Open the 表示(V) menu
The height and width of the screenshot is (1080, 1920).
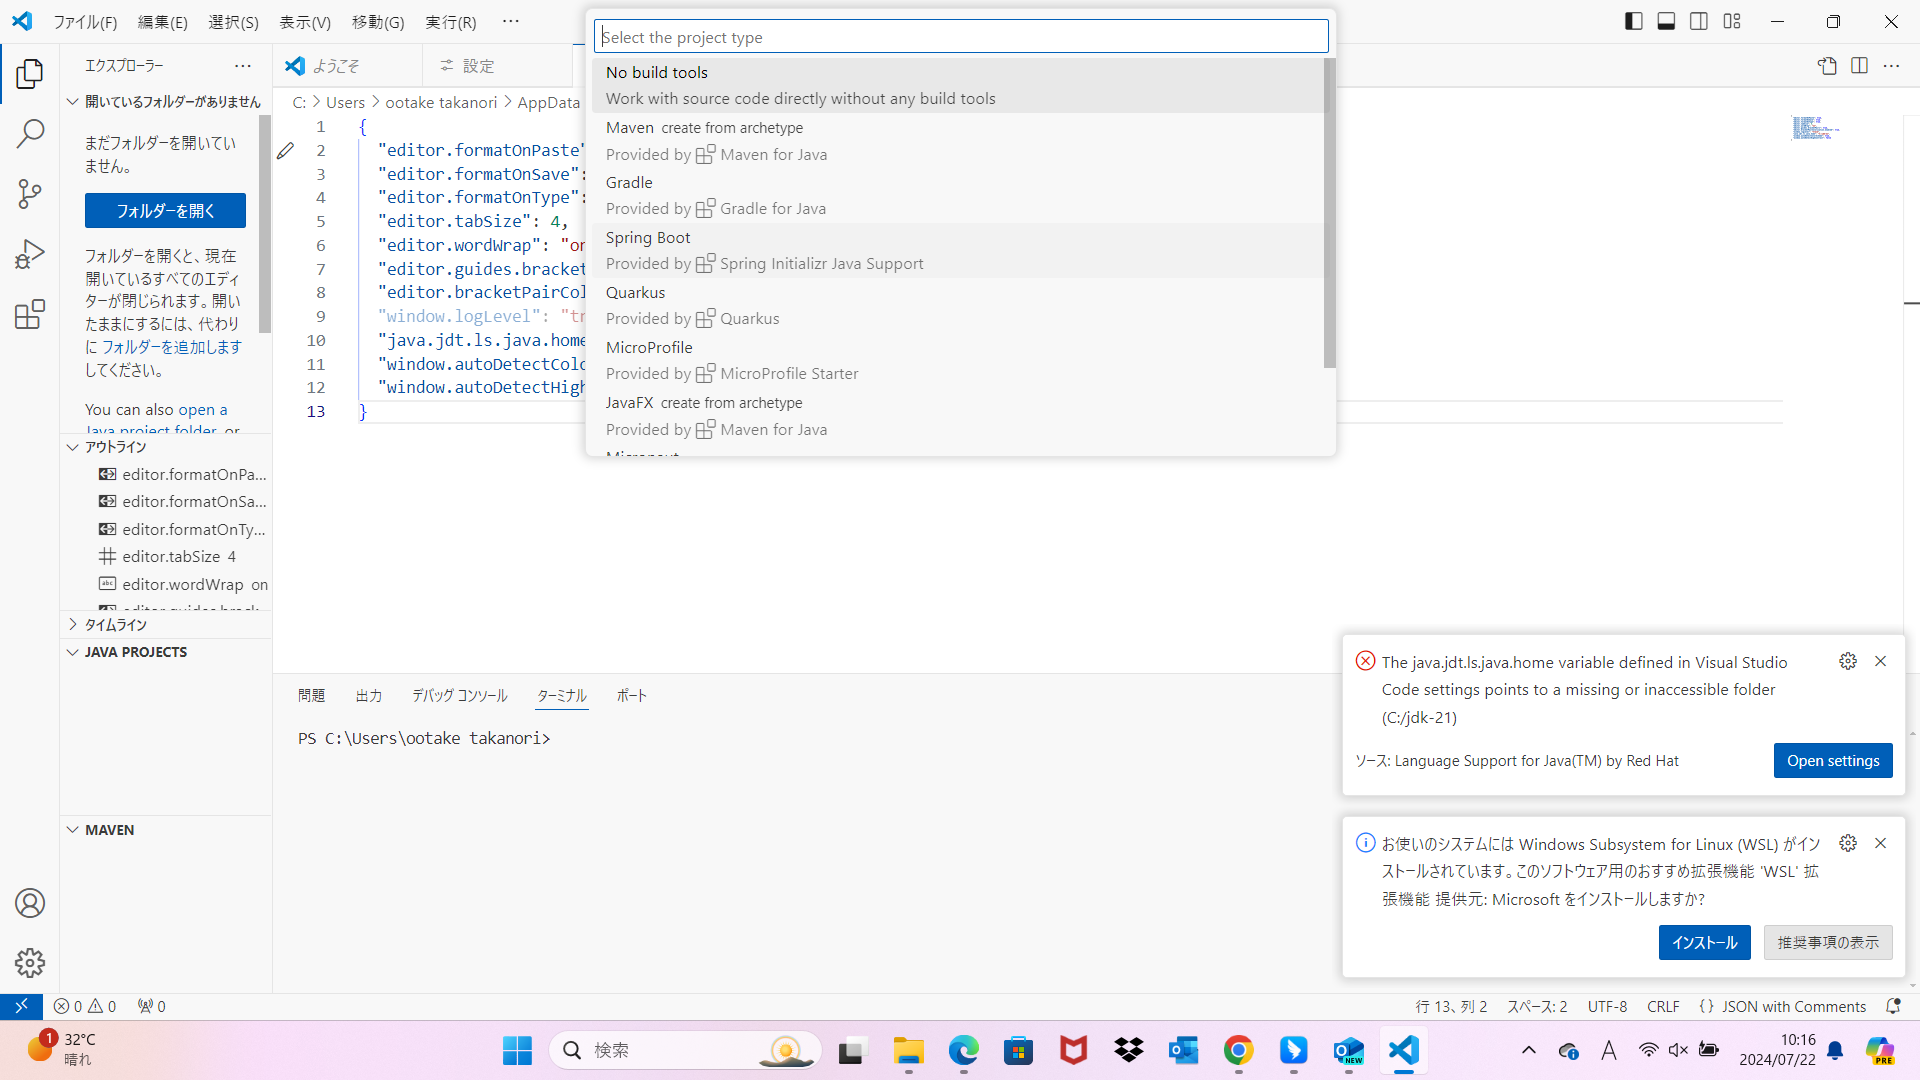(x=304, y=21)
